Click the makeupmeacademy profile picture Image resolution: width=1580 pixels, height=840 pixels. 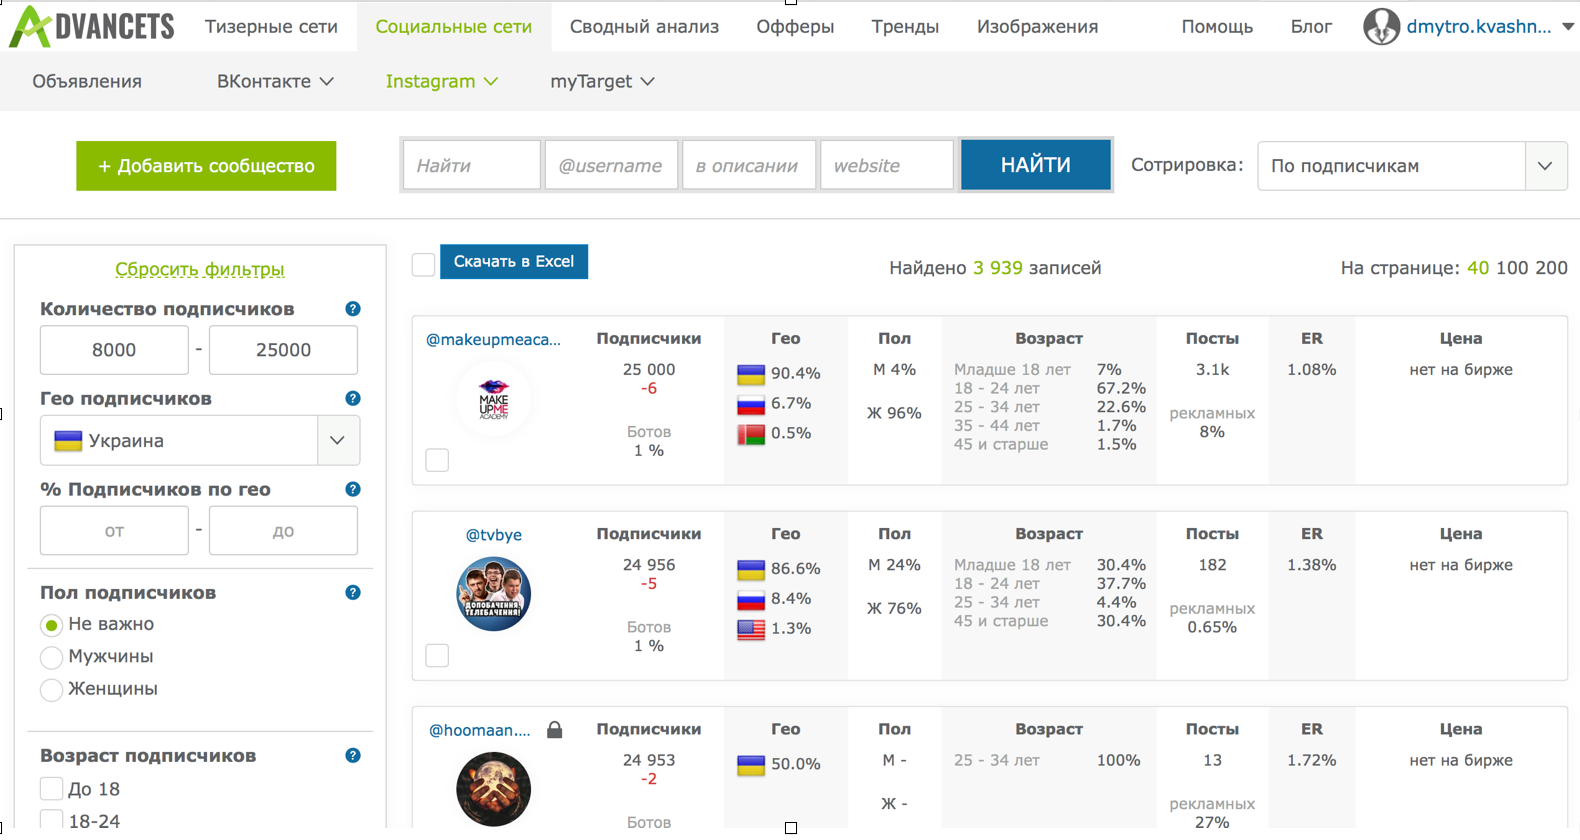493,399
